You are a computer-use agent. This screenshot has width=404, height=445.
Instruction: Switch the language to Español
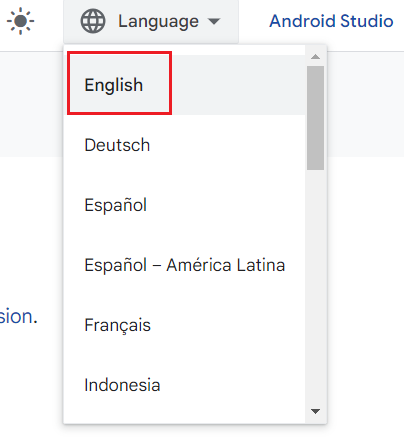[116, 205]
